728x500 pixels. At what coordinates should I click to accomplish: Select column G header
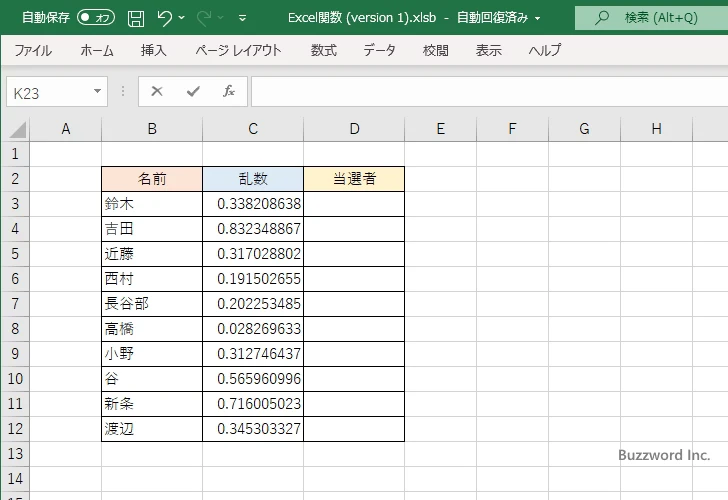tap(585, 129)
